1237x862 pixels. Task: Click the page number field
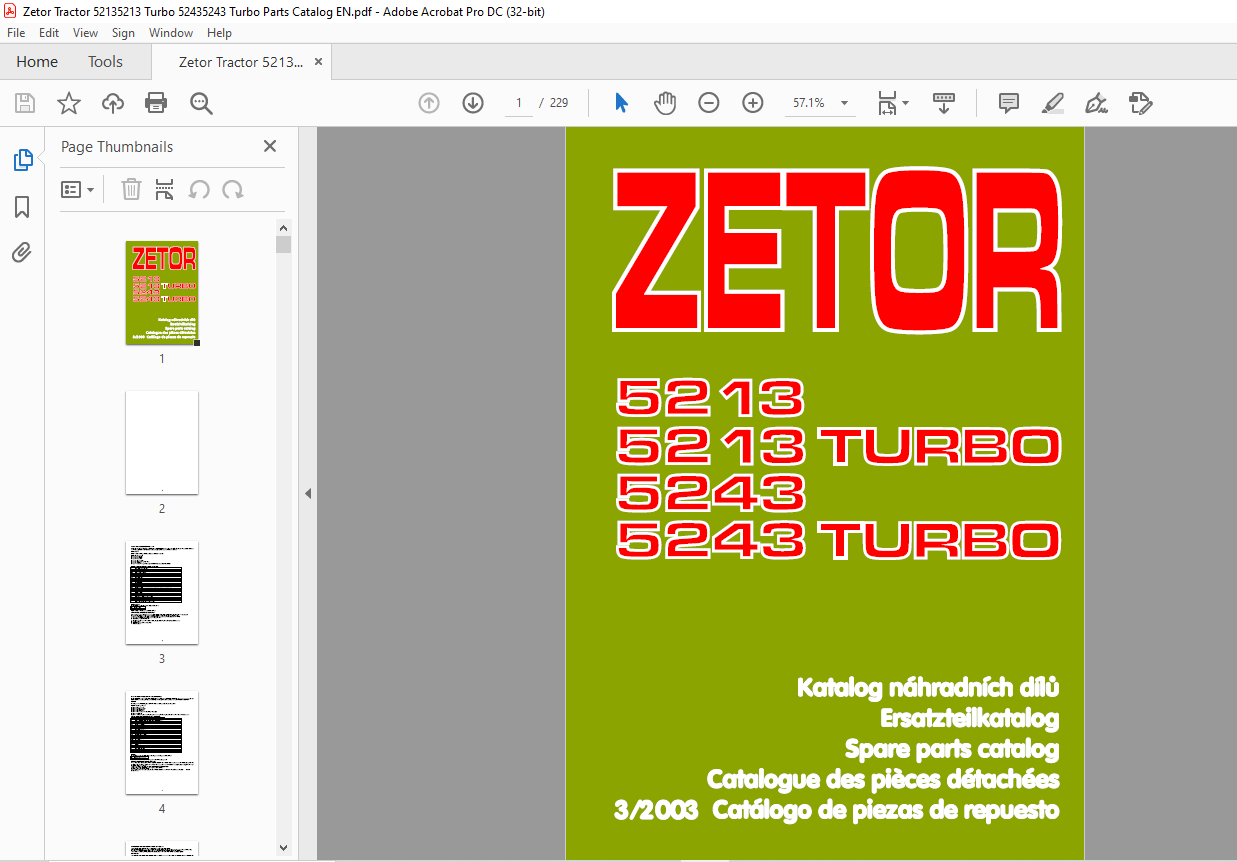[x=519, y=103]
